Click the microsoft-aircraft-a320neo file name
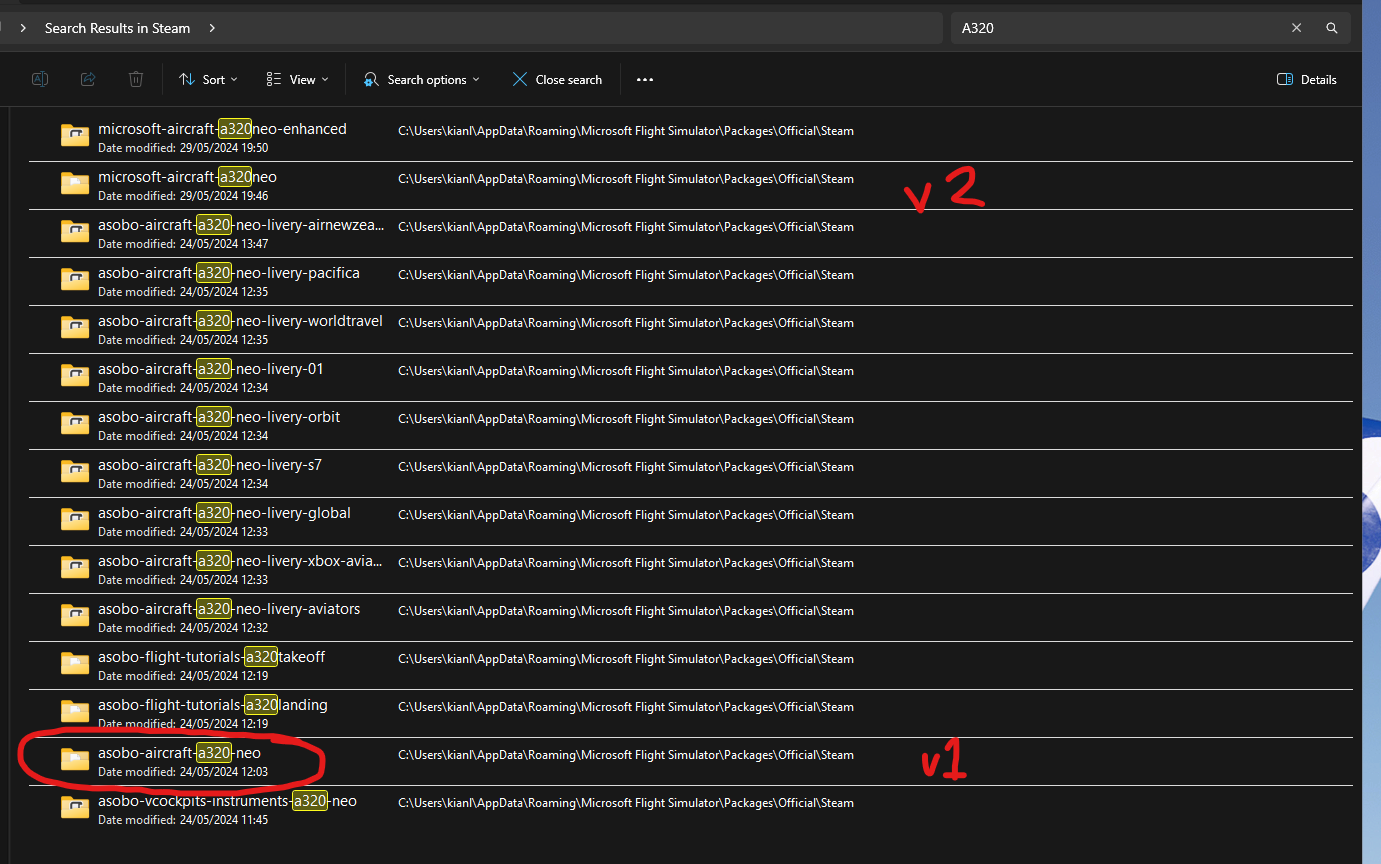 click(x=187, y=177)
